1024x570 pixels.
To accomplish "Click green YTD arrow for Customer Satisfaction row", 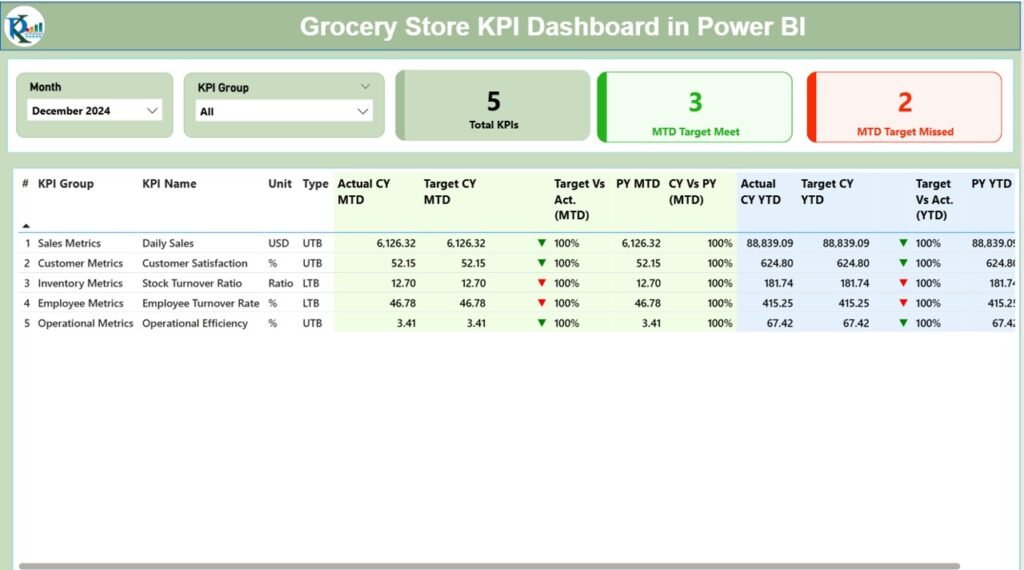I will point(903,263).
